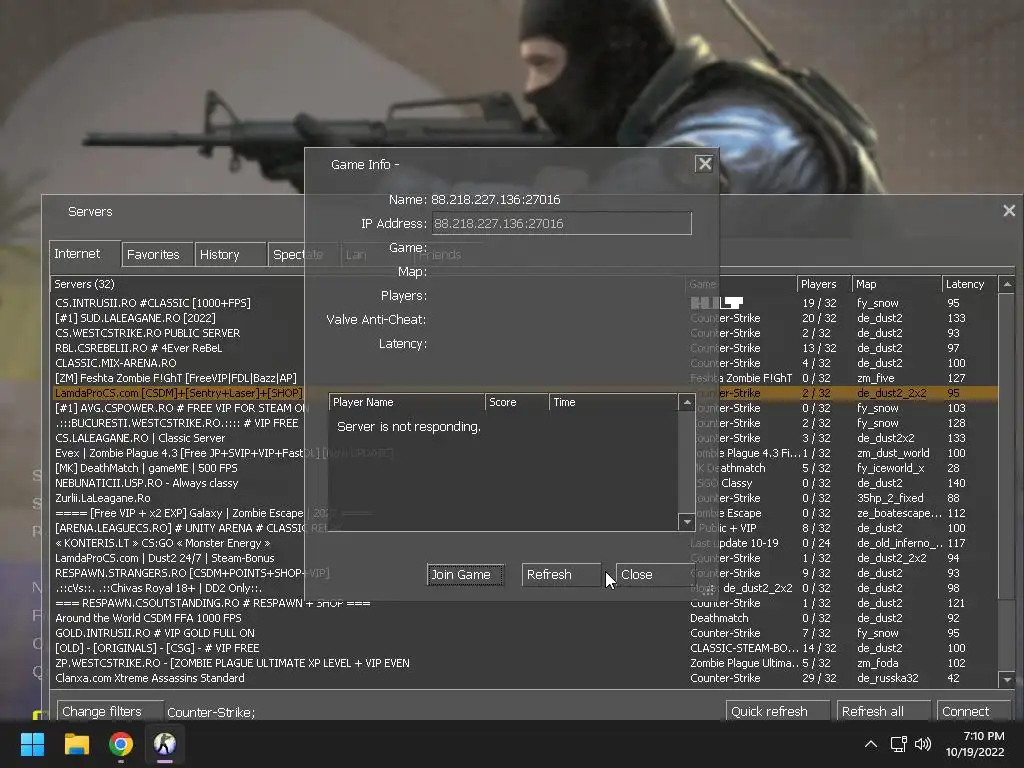Open the volume tray icon
Image resolution: width=1024 pixels, height=768 pixels.
923,744
